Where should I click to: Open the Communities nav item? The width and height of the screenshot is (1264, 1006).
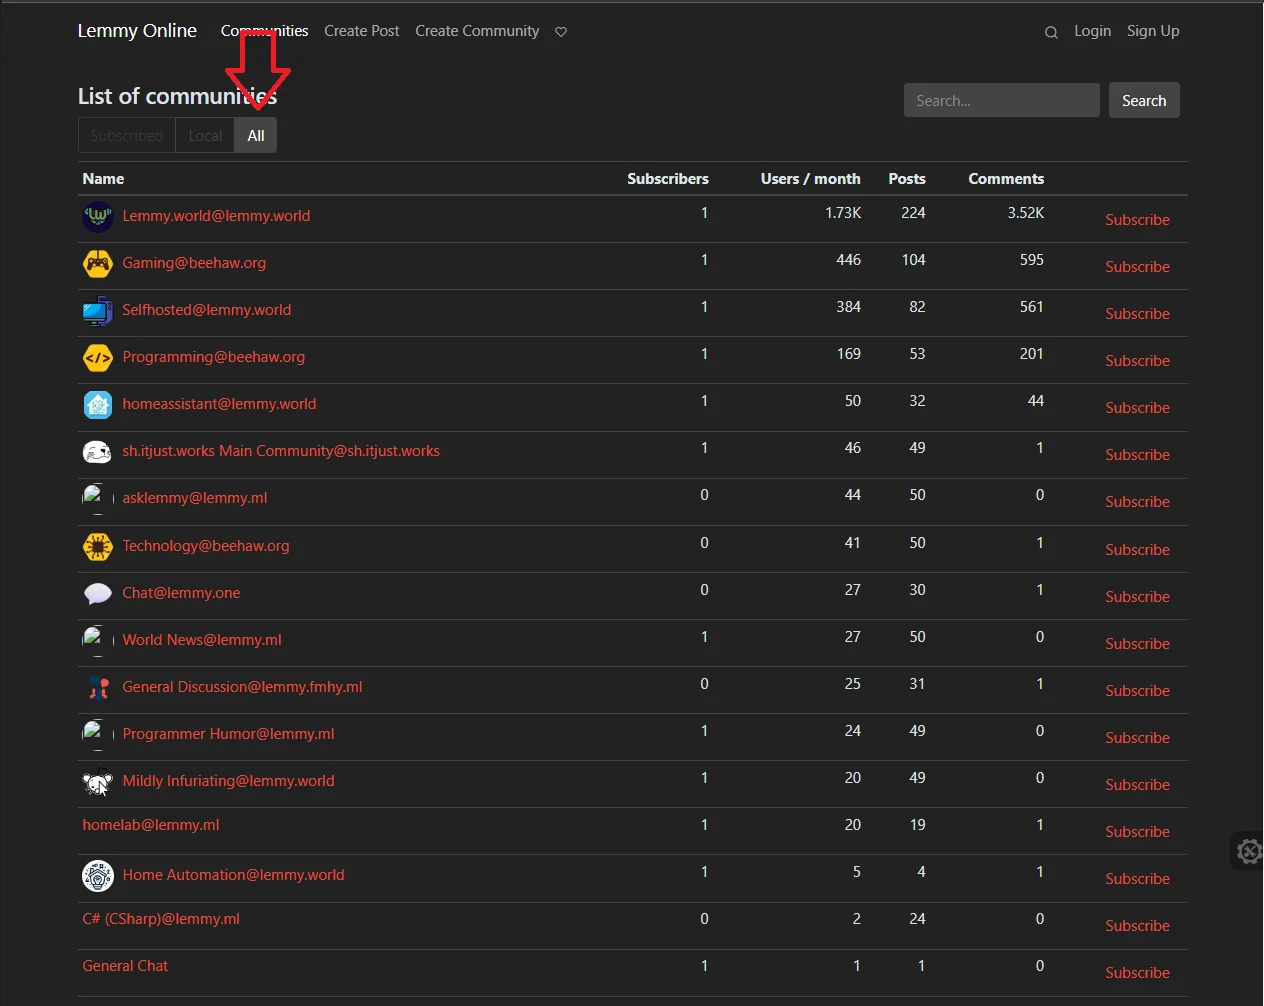(x=265, y=31)
